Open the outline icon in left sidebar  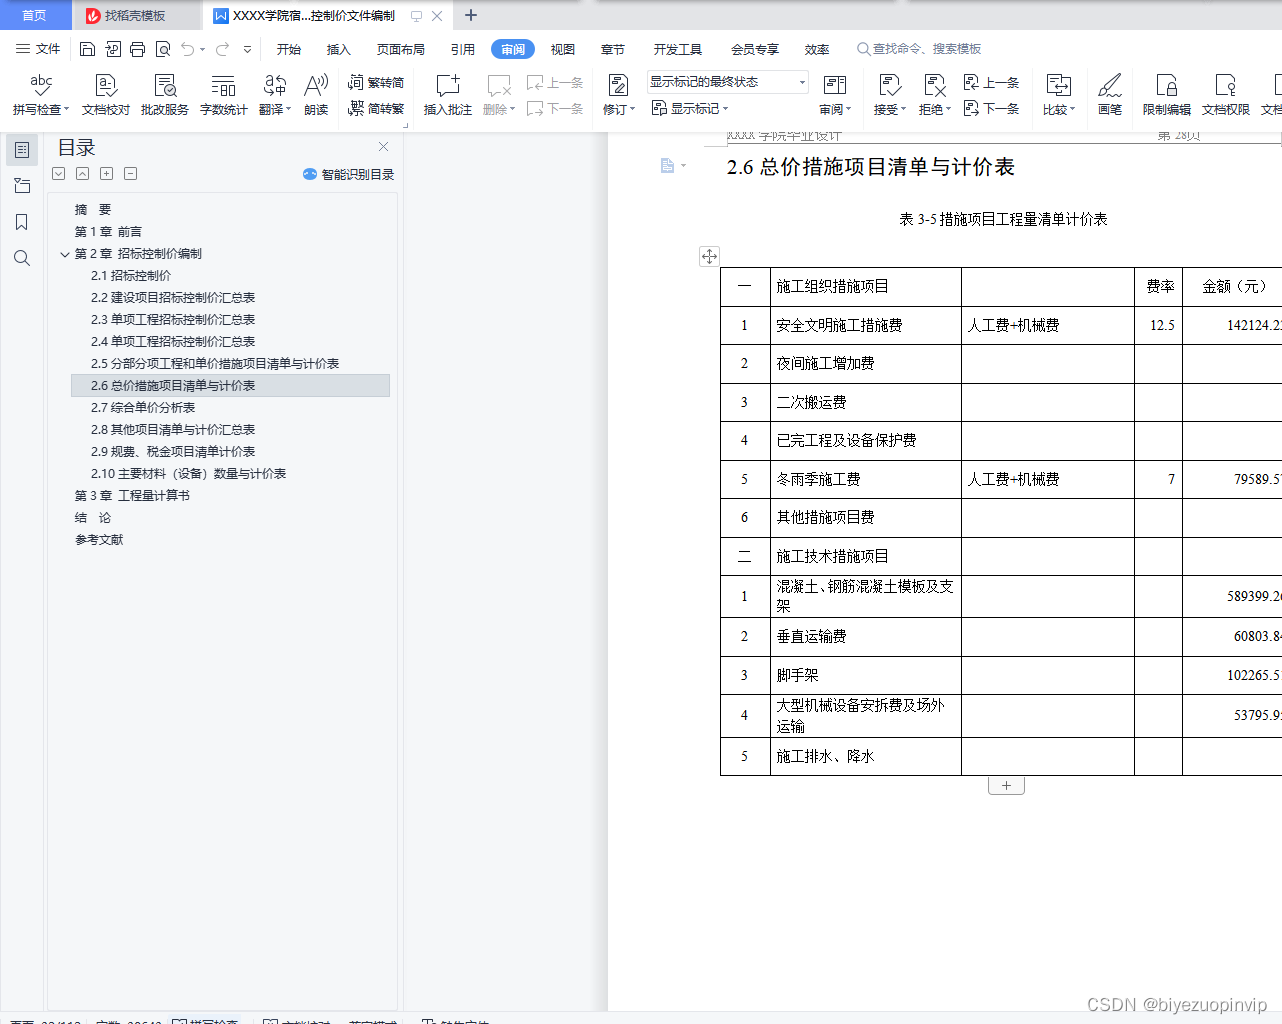pyautogui.click(x=22, y=150)
